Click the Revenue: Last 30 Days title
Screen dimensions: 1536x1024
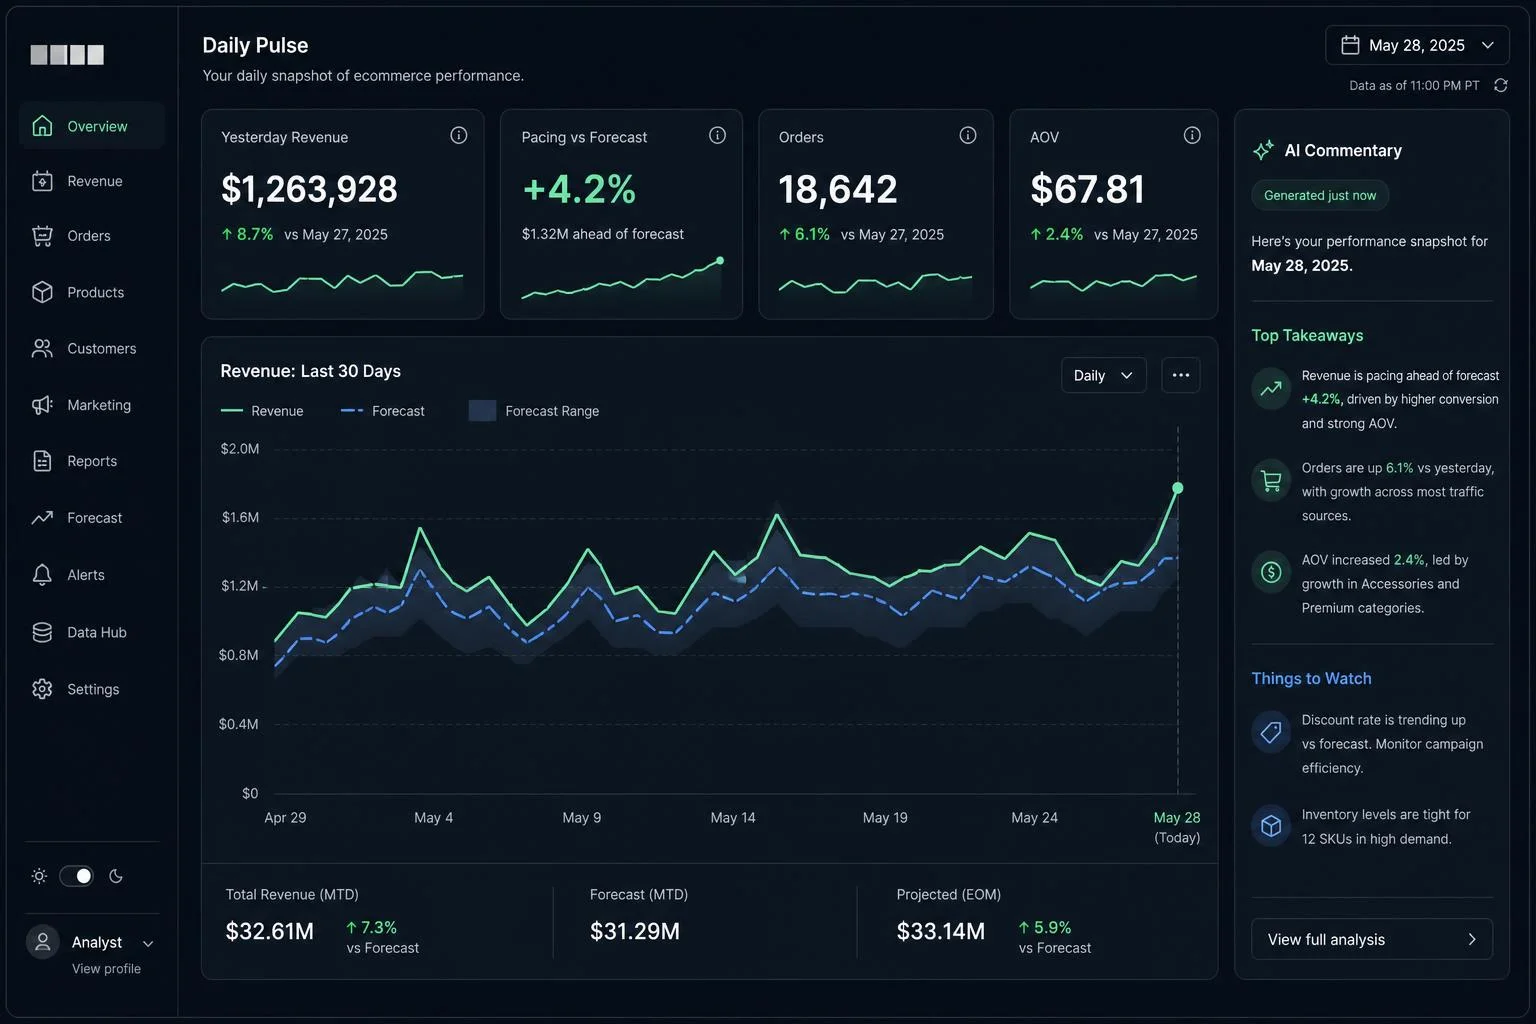coord(310,371)
